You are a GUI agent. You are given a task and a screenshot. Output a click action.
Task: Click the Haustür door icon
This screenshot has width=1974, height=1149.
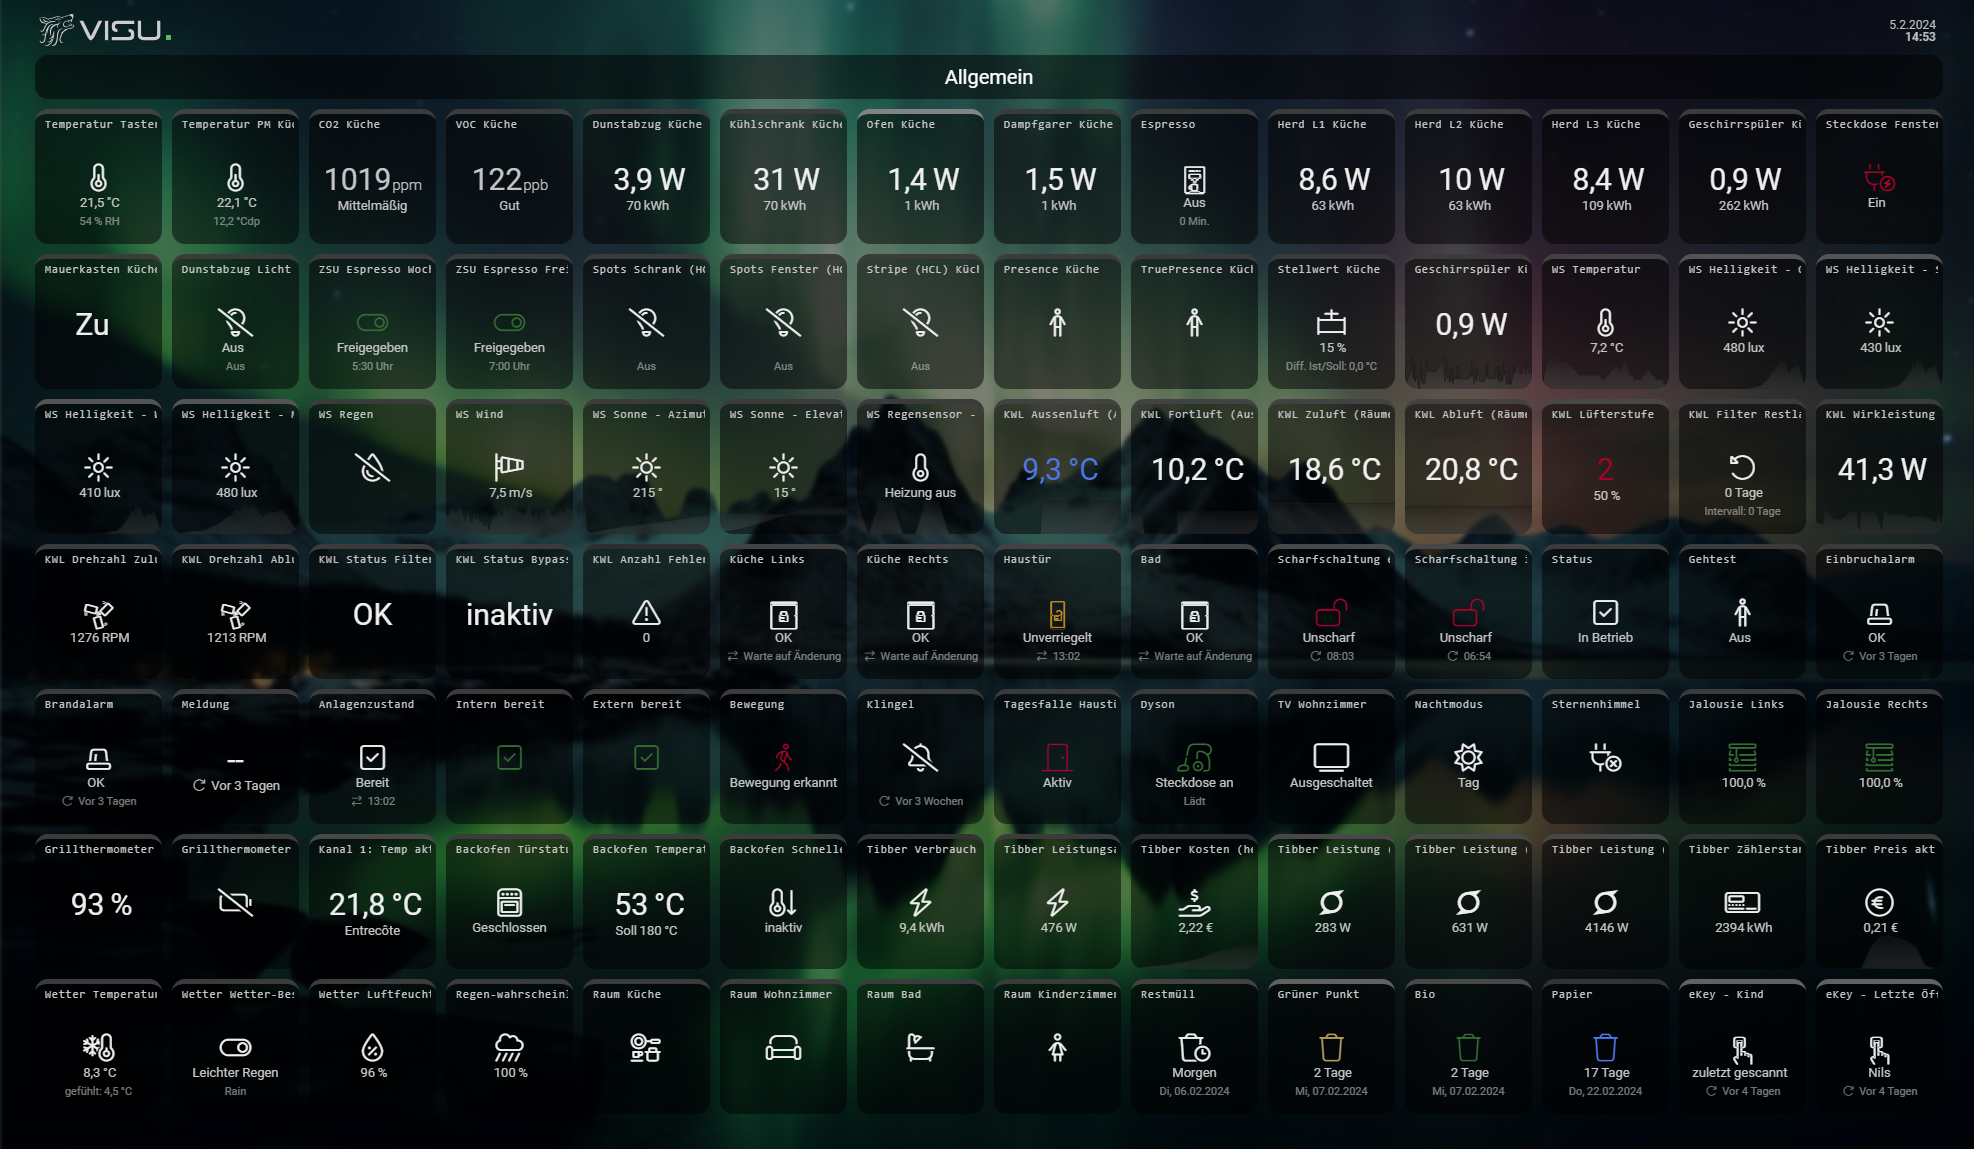(1057, 613)
